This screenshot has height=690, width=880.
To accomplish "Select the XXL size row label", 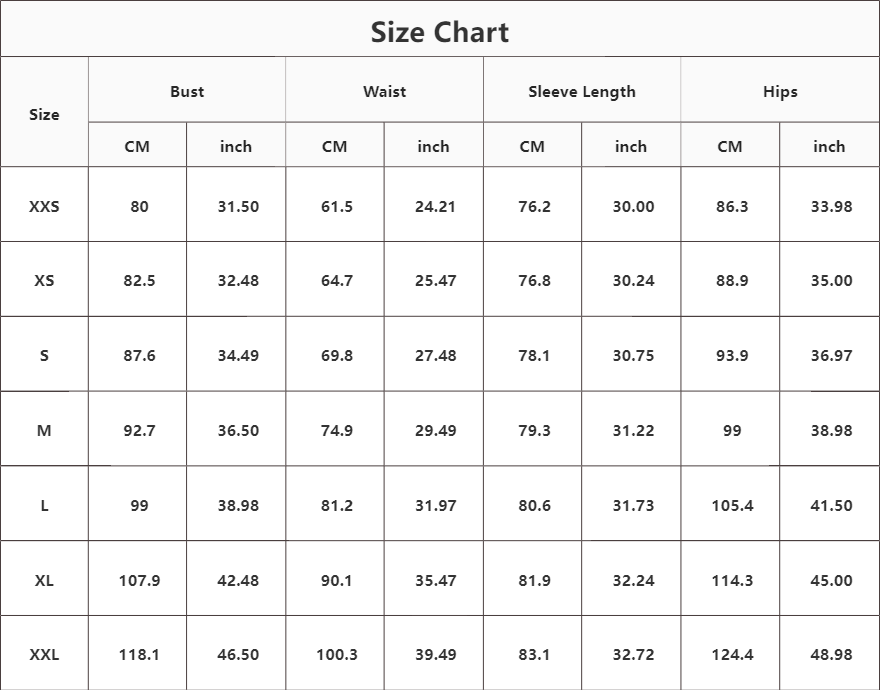I will [x=44, y=655].
